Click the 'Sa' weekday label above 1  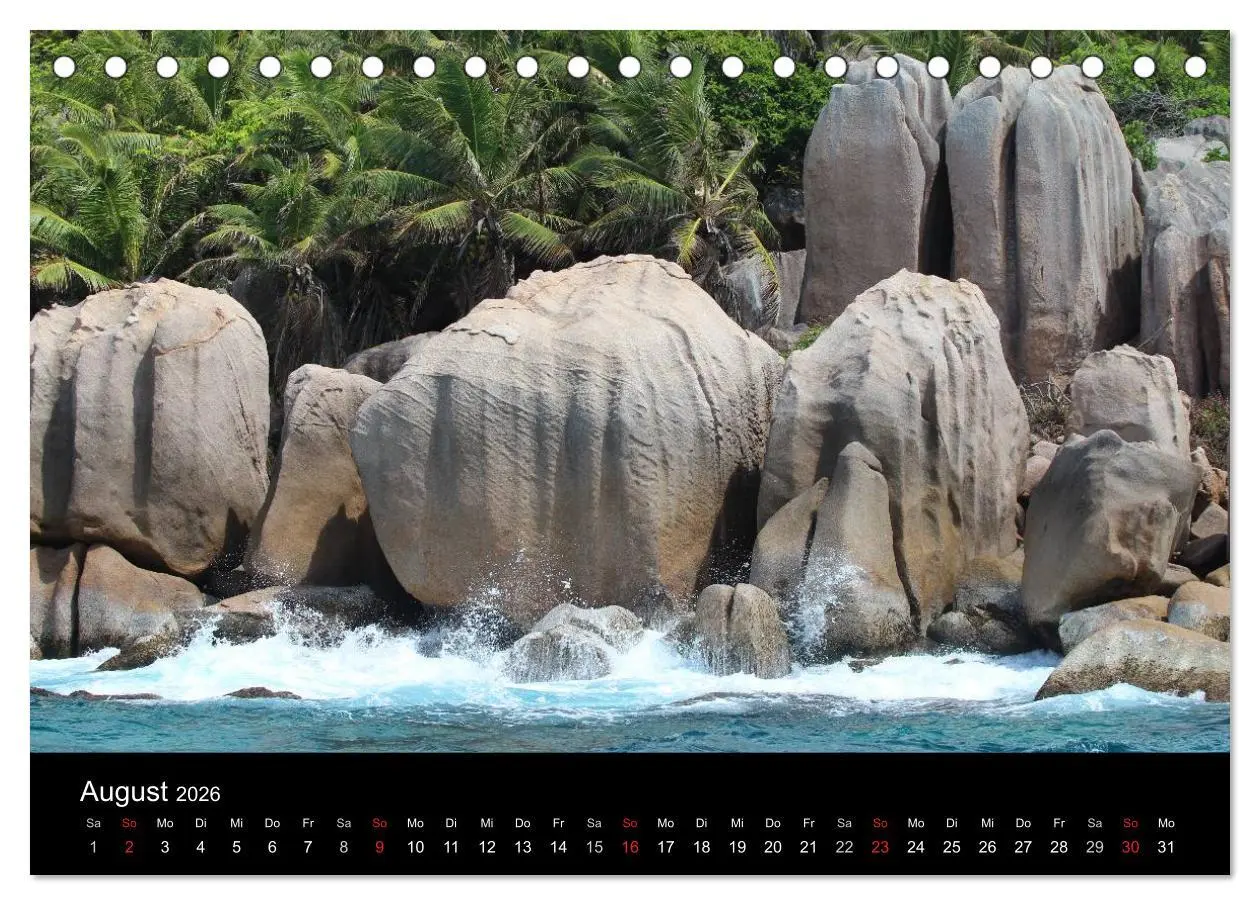click(94, 823)
